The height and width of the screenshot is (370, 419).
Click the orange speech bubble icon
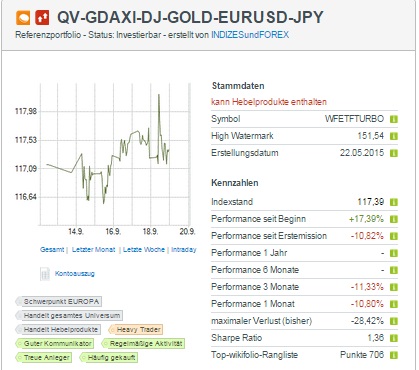(23, 18)
